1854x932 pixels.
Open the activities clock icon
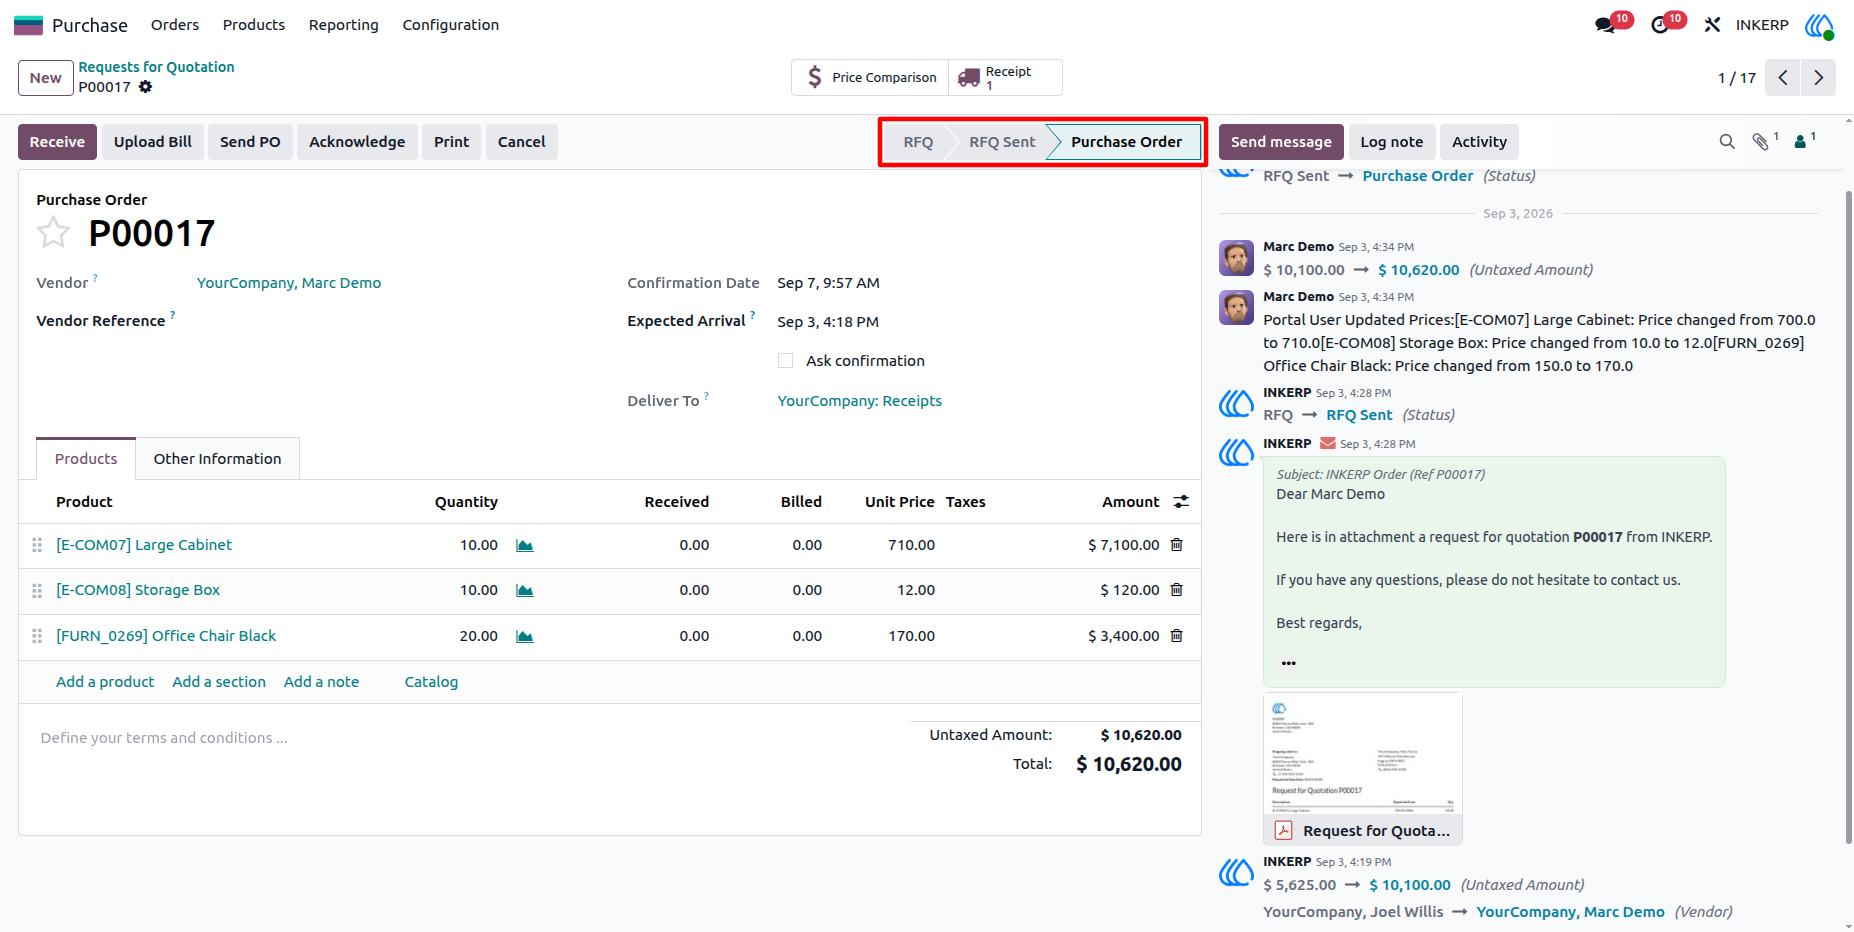tap(1660, 25)
